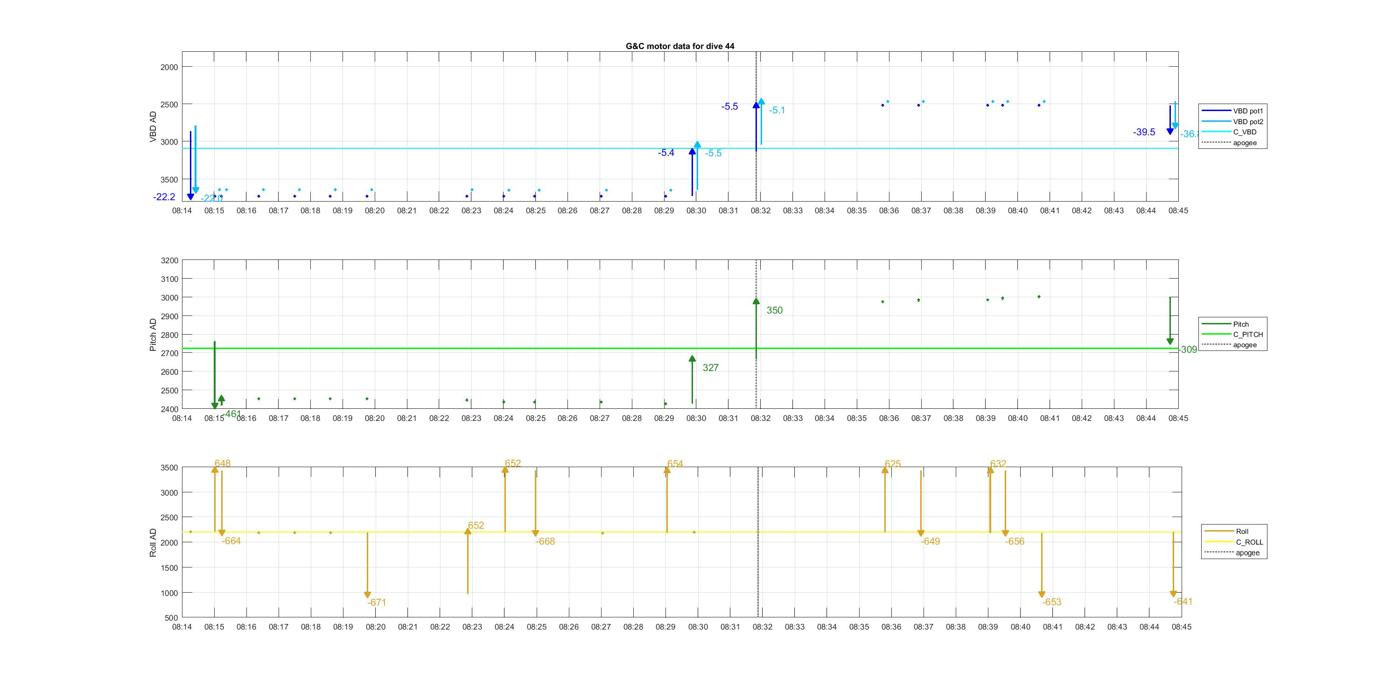
Task: Click the "654" roll value label
Action: (x=675, y=464)
